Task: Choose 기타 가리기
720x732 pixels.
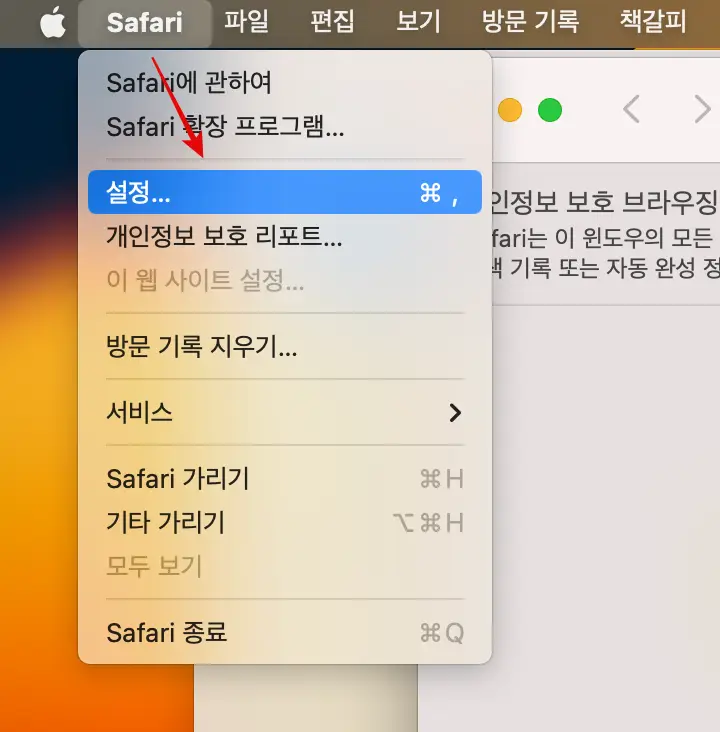Action: 285,522
